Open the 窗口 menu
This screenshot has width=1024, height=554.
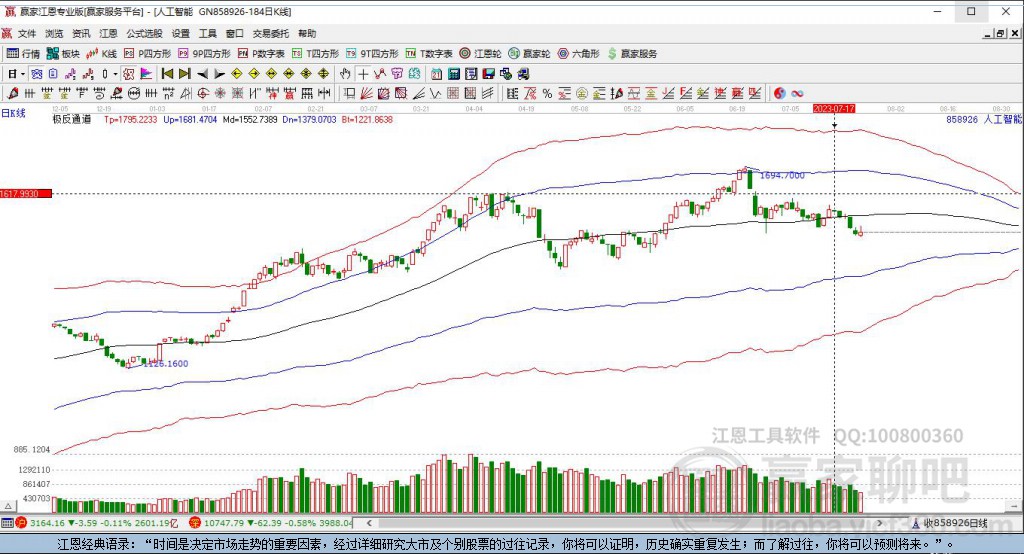234,33
